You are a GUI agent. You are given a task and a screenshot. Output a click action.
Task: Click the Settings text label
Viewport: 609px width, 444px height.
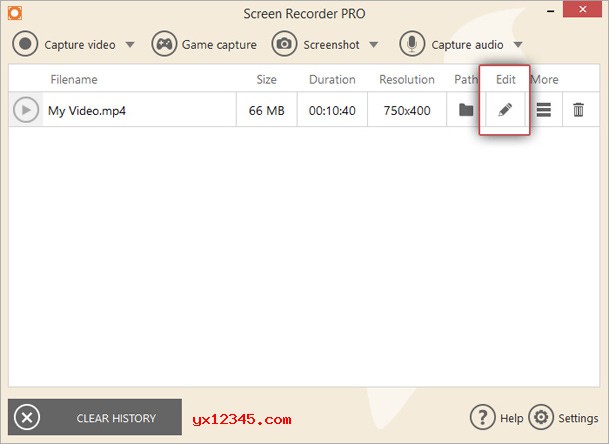(578, 418)
